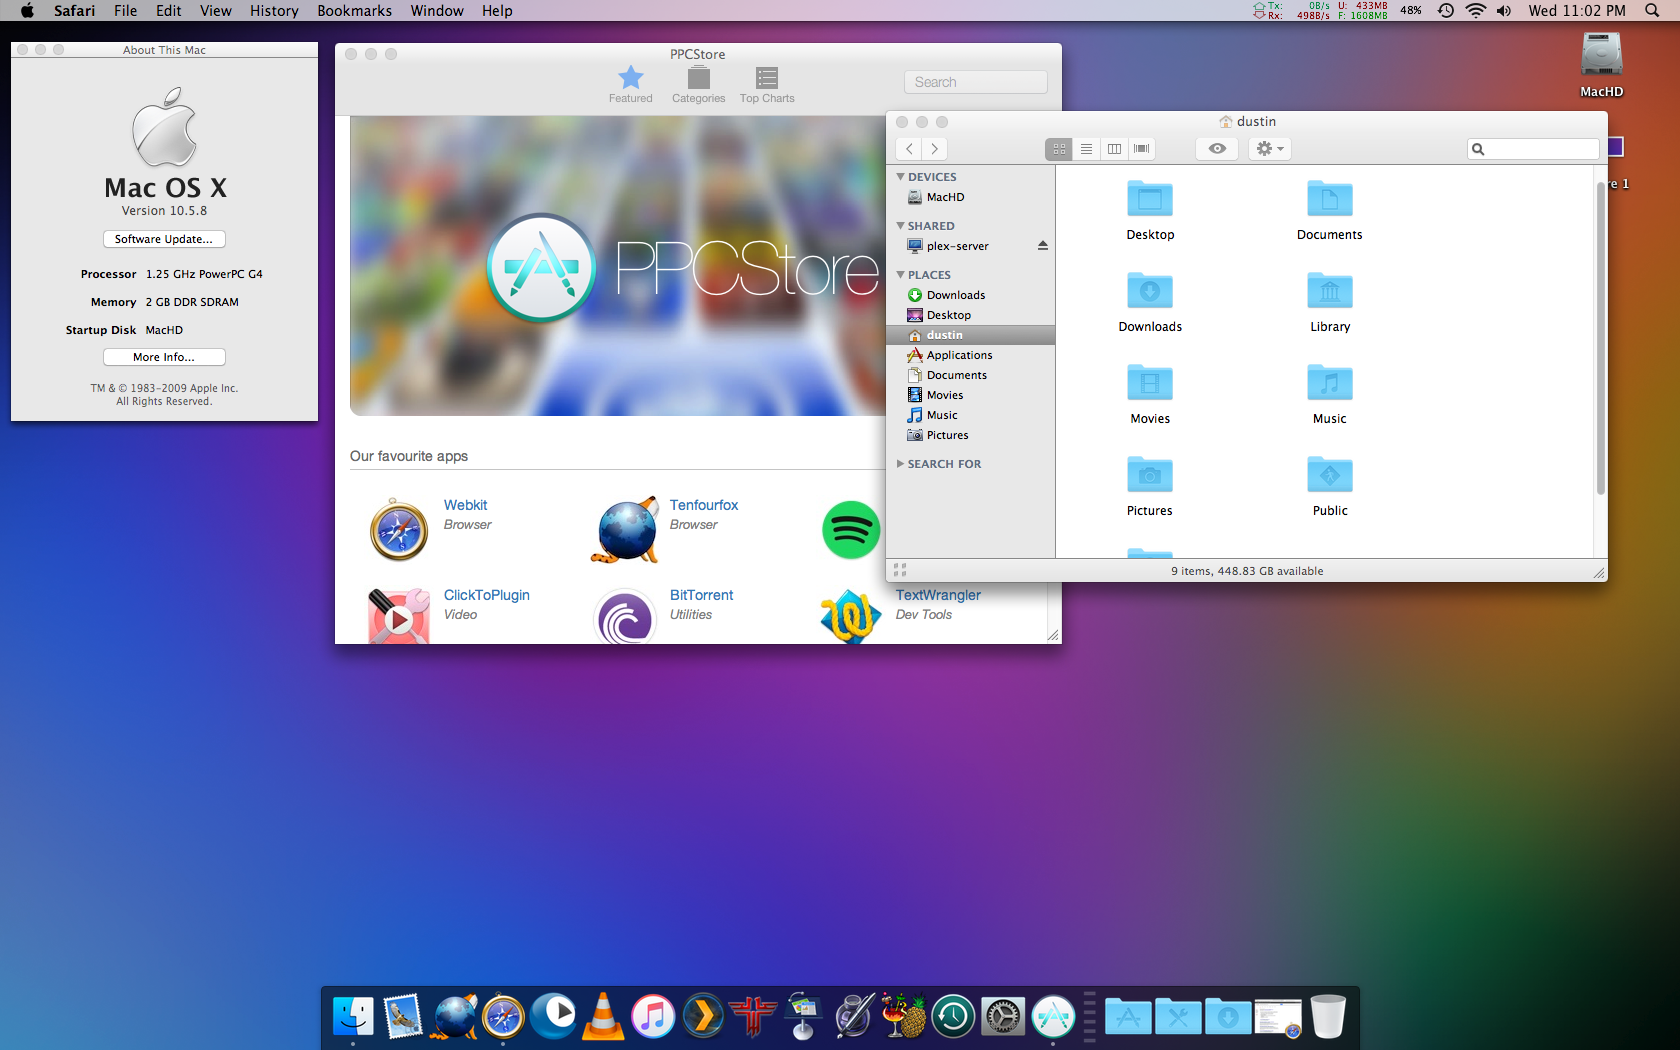Viewport: 1680px width, 1050px height.
Task: Open the Window menu
Action: click(x=437, y=11)
